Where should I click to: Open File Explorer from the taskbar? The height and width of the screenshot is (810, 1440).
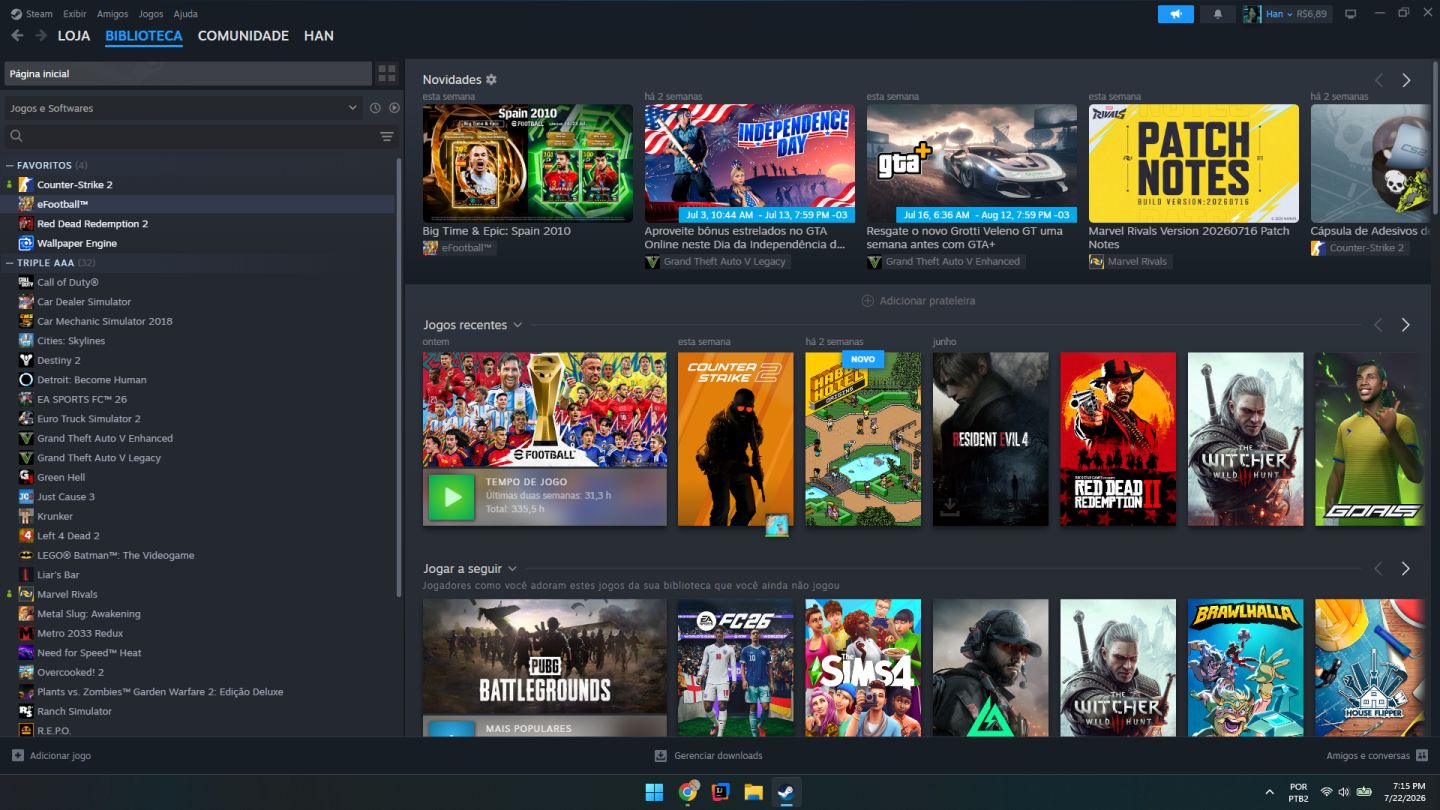point(753,792)
